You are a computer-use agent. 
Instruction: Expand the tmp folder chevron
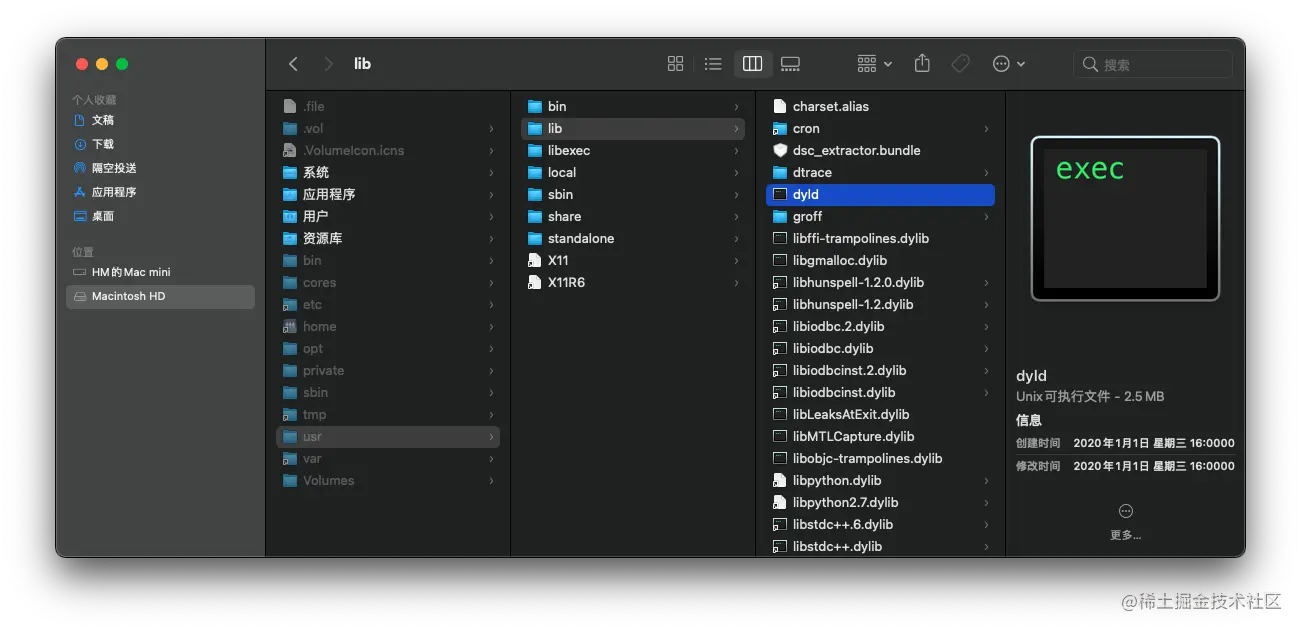tap(491, 414)
